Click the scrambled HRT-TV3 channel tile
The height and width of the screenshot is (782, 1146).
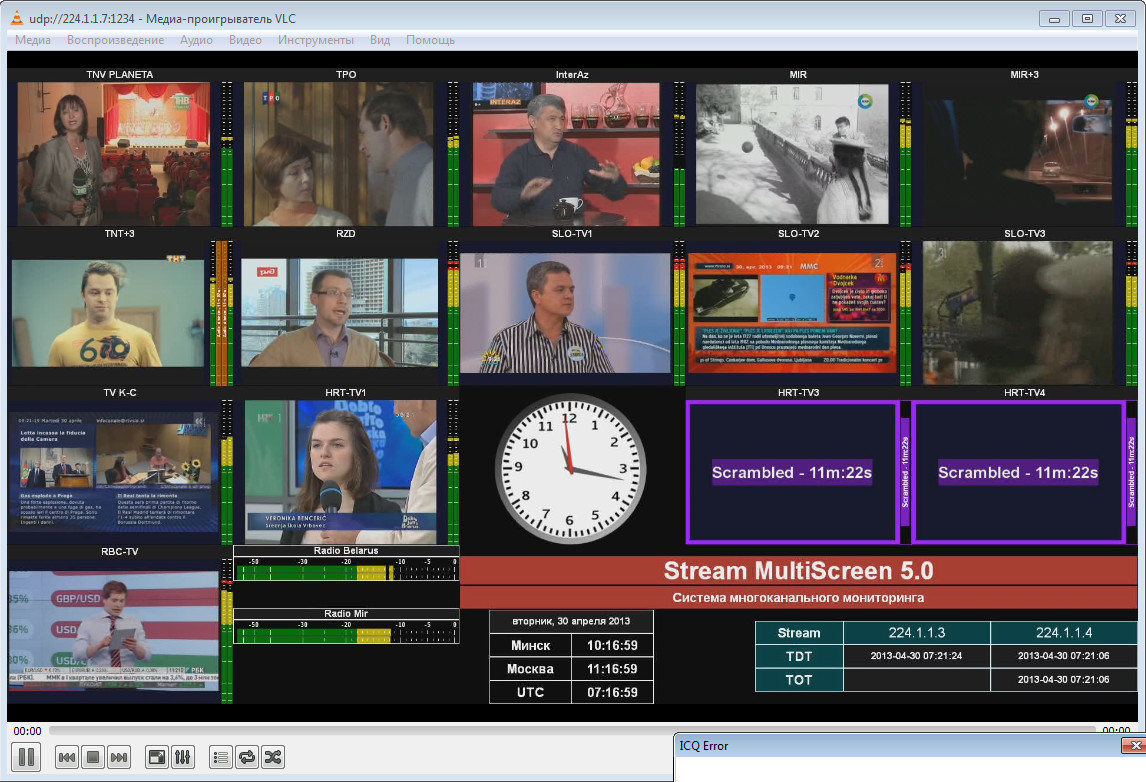(792, 472)
